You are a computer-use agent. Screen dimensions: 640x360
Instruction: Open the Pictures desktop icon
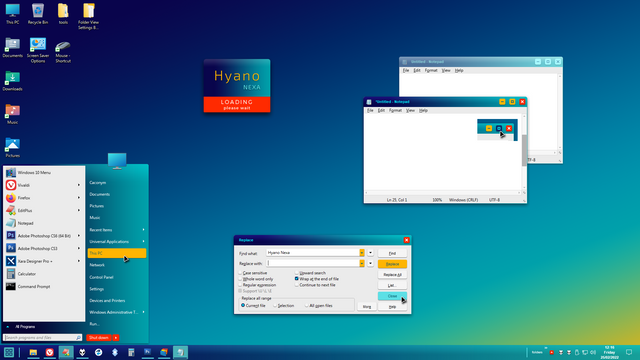12,147
